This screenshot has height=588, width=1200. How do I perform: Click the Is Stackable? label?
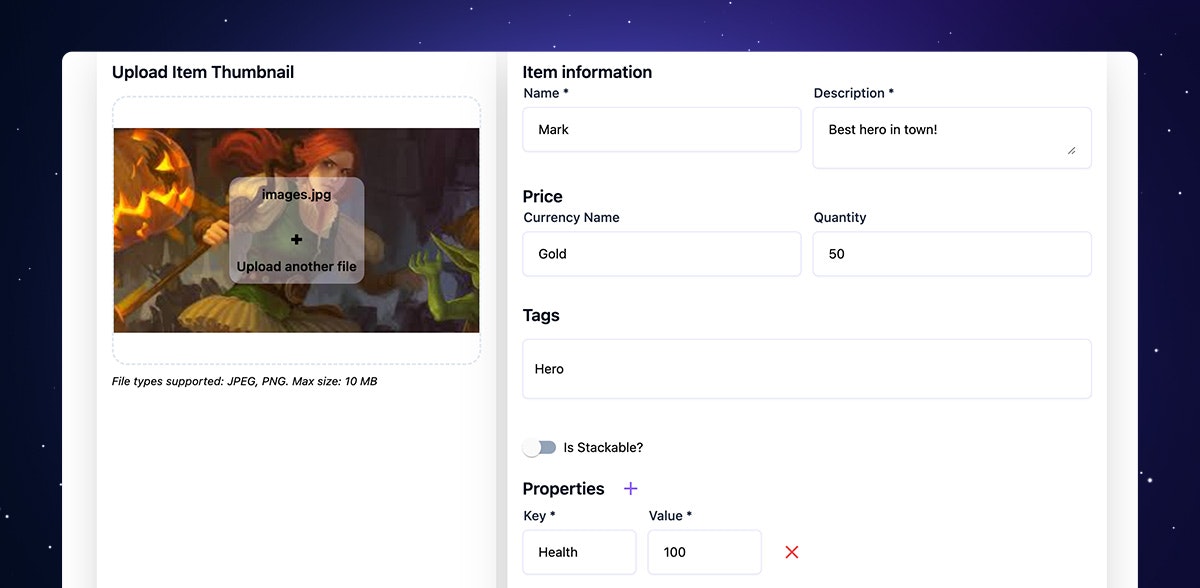tap(603, 448)
